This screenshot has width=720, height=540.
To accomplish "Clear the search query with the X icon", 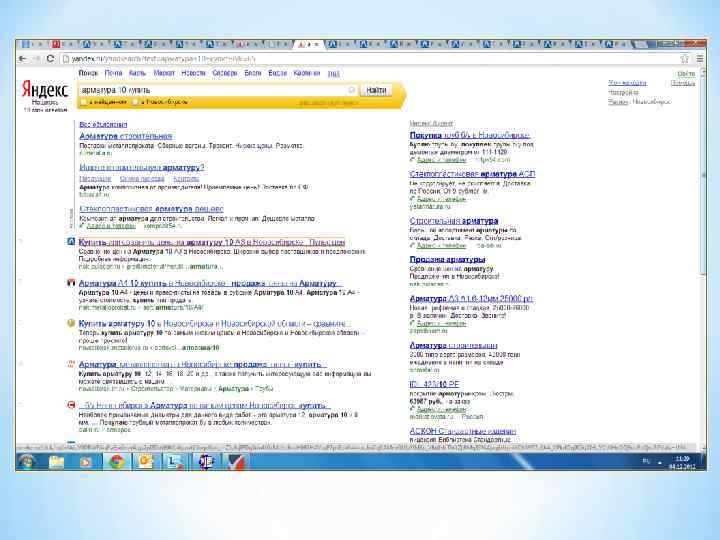I will tap(352, 90).
